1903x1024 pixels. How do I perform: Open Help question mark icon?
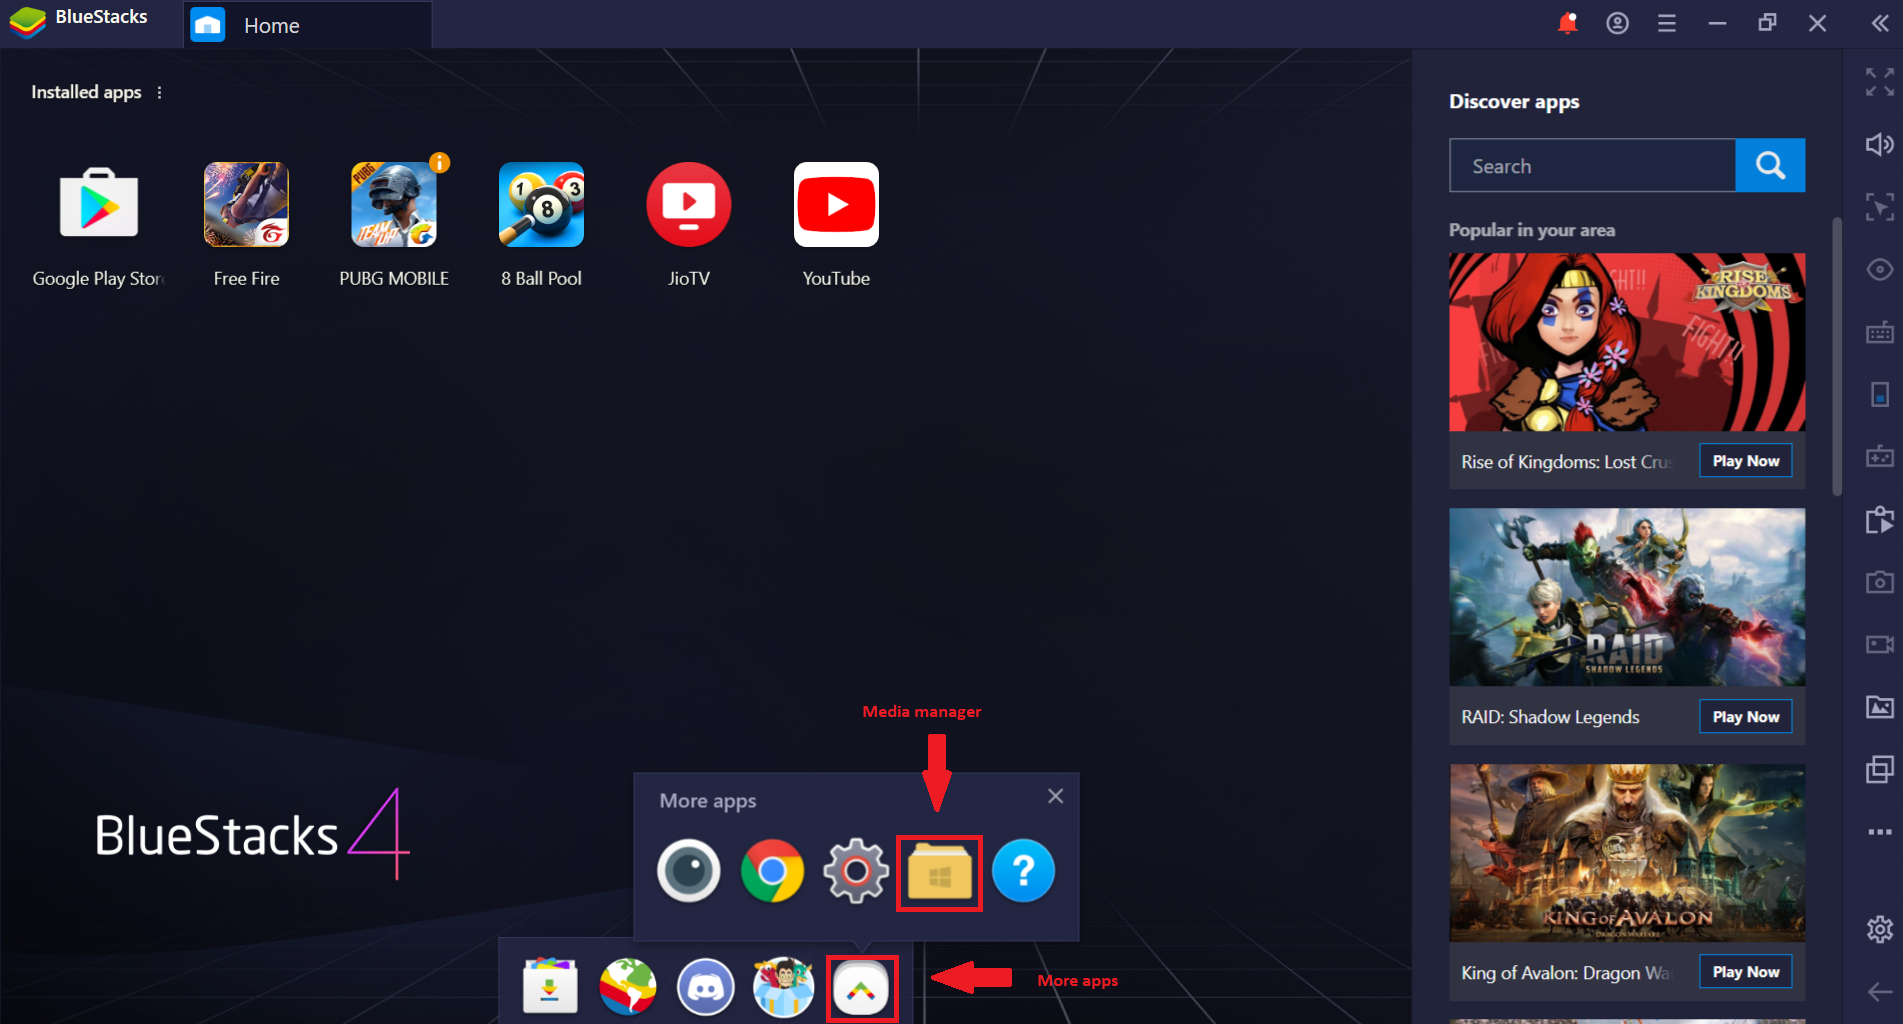[1023, 871]
